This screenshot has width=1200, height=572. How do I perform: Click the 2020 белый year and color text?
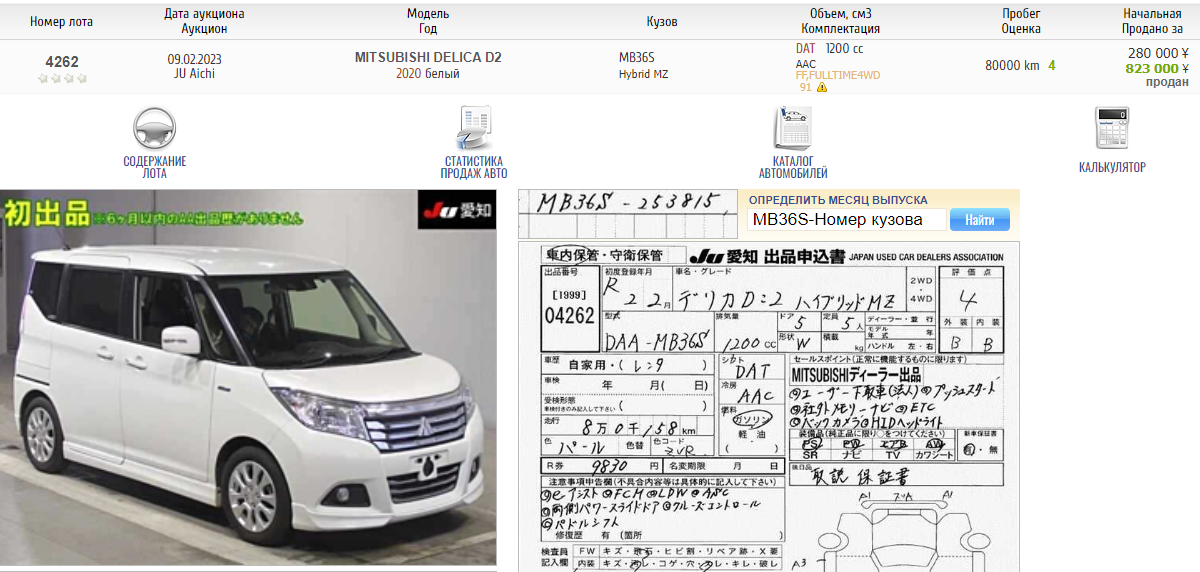[428, 73]
